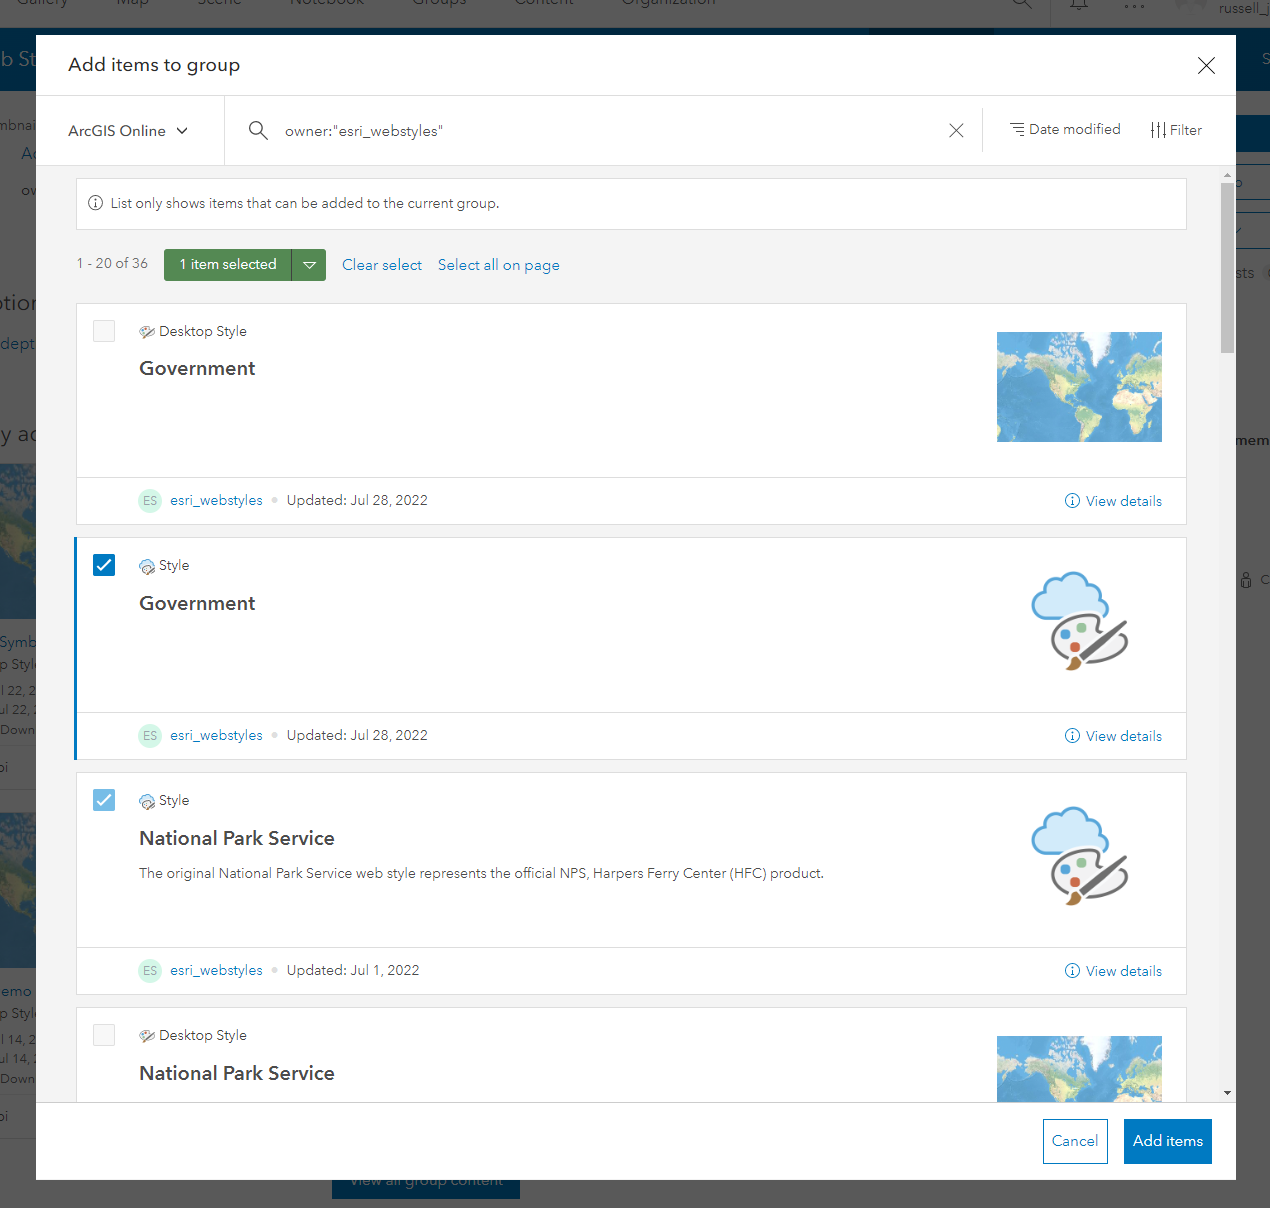Uncheck the Government Style item
This screenshot has height=1208, width=1270.
pos(104,565)
